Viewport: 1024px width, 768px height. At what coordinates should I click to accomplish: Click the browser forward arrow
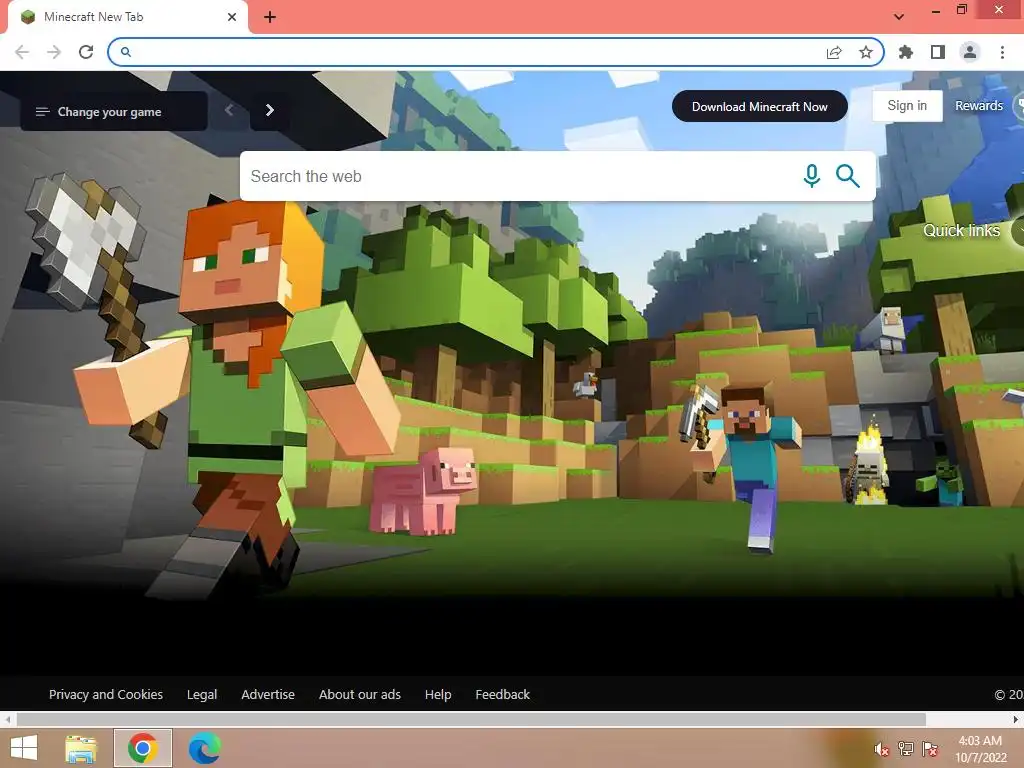tap(54, 52)
